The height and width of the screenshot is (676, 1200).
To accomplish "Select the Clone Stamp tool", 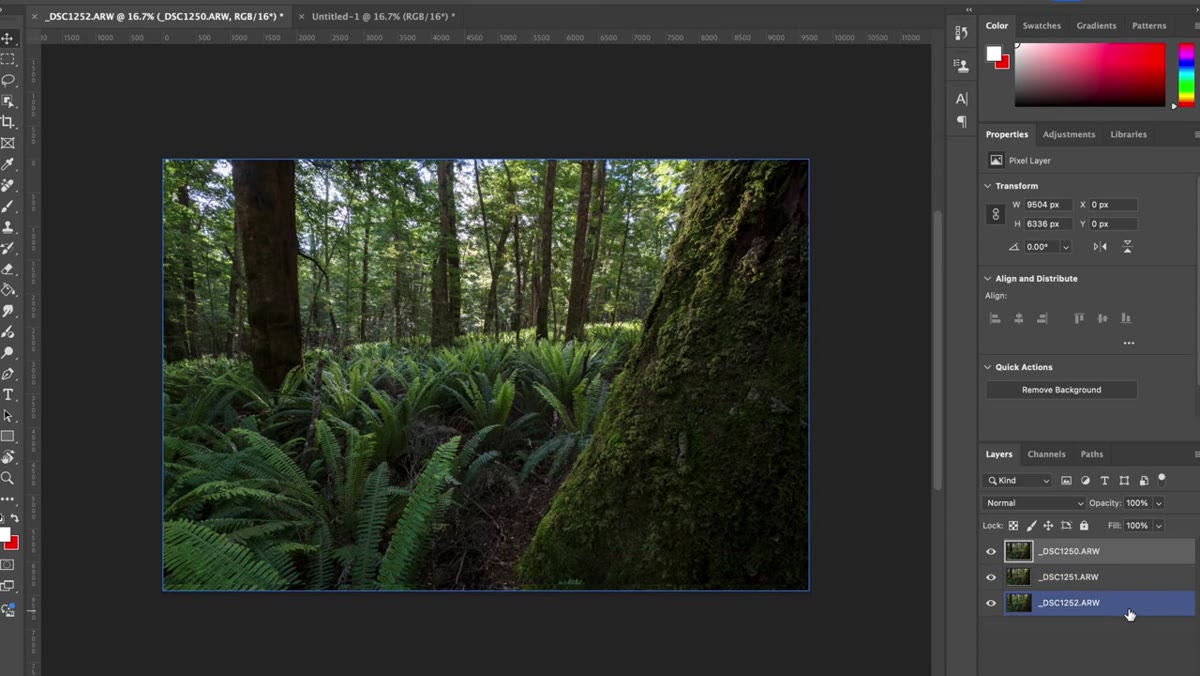I will tap(7, 227).
